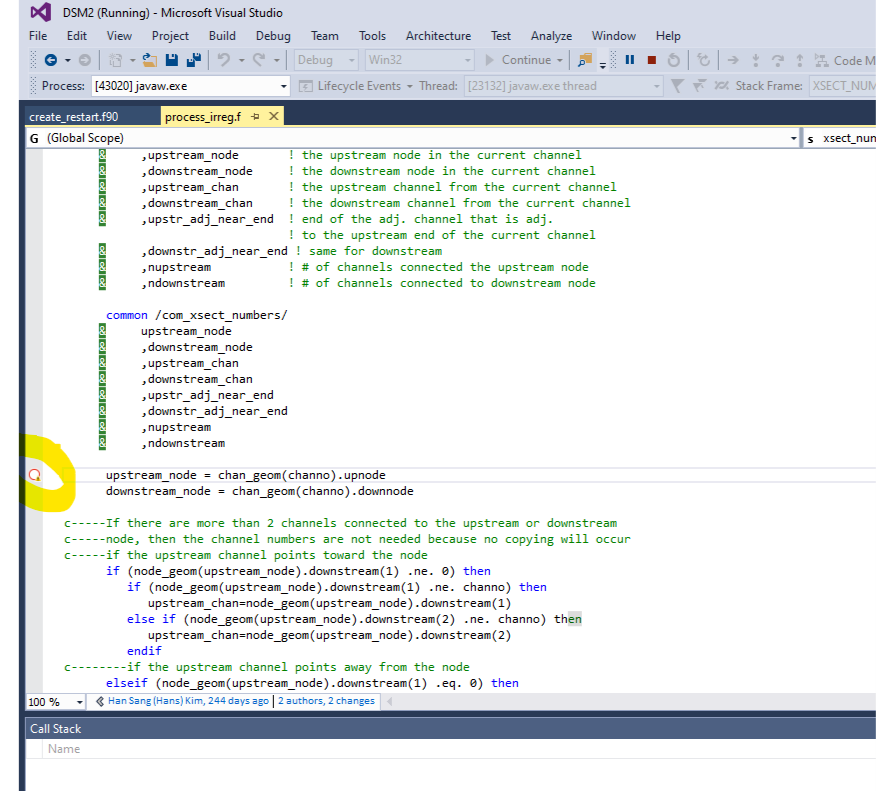
Task: Open the Tools menu
Action: pyautogui.click(x=372, y=36)
